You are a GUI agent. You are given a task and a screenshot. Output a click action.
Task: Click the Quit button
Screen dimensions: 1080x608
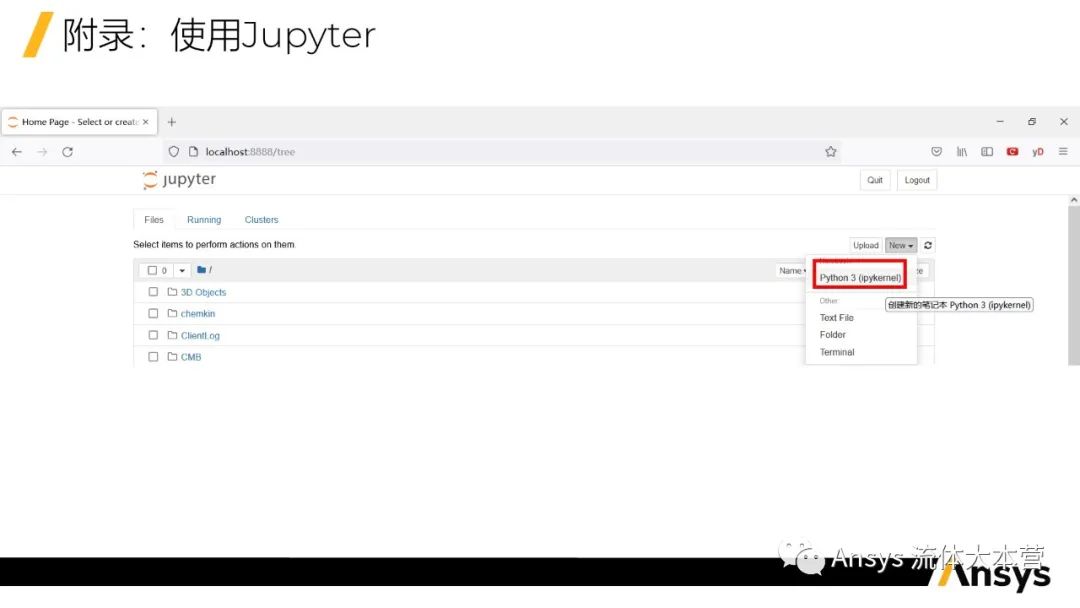(875, 180)
